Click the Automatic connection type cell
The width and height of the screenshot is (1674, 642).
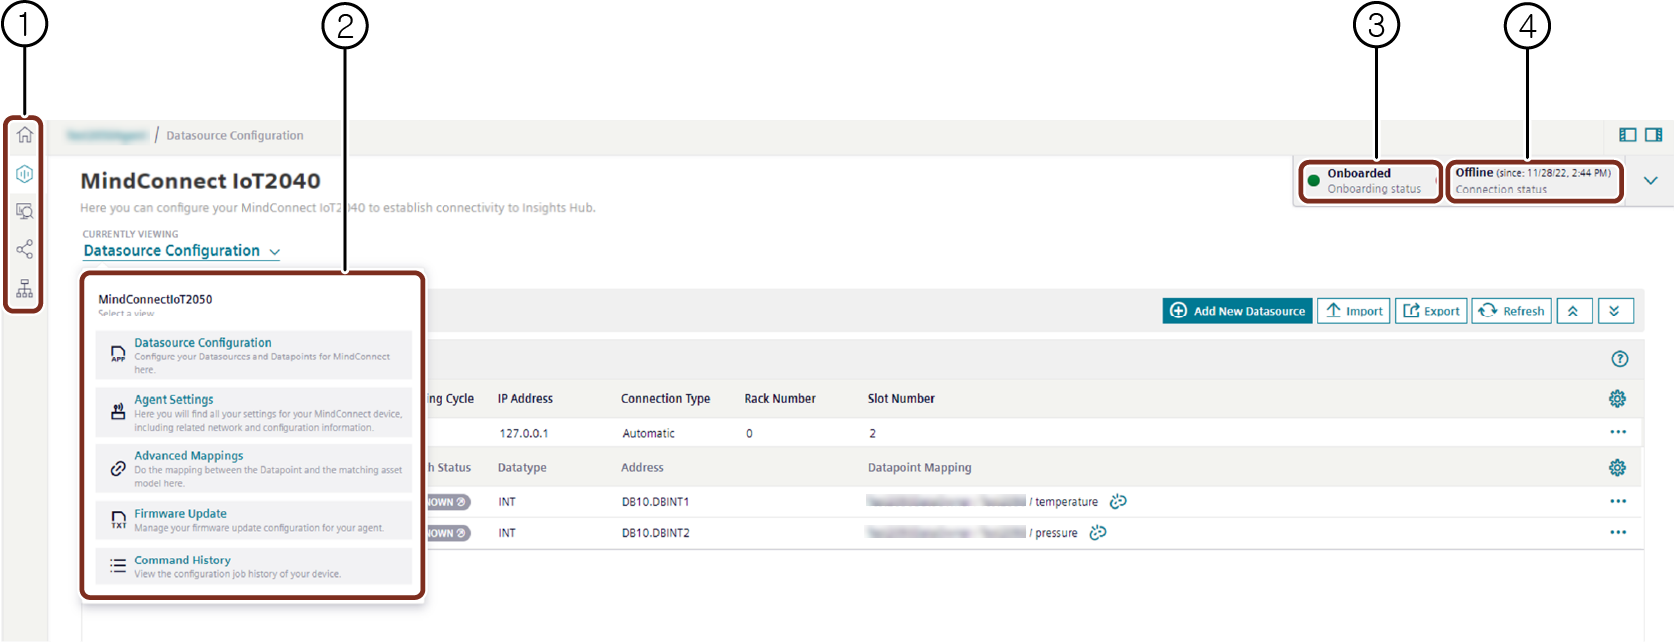click(x=648, y=434)
